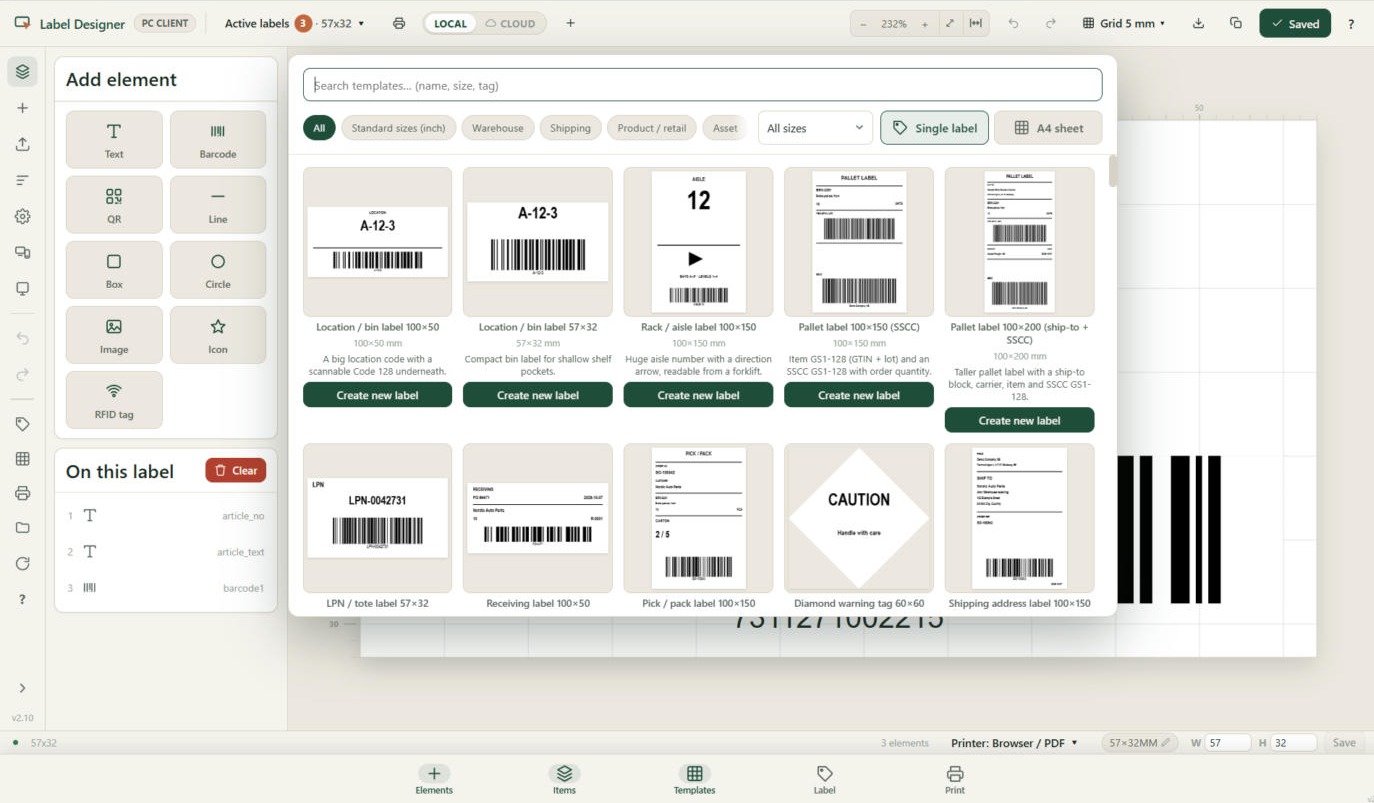Image resolution: width=1374 pixels, height=803 pixels.
Task: Add a Barcode element
Action: click(x=218, y=139)
